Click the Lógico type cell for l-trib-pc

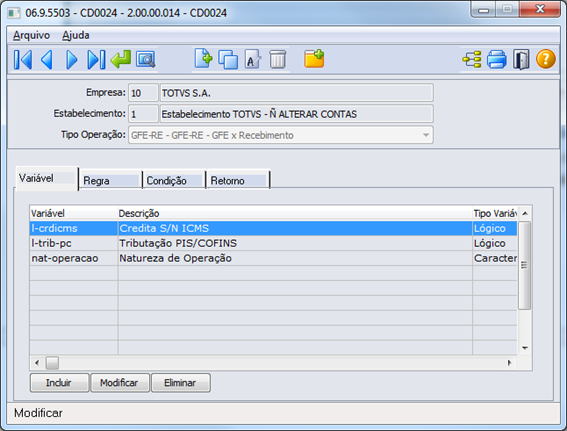tap(495, 243)
